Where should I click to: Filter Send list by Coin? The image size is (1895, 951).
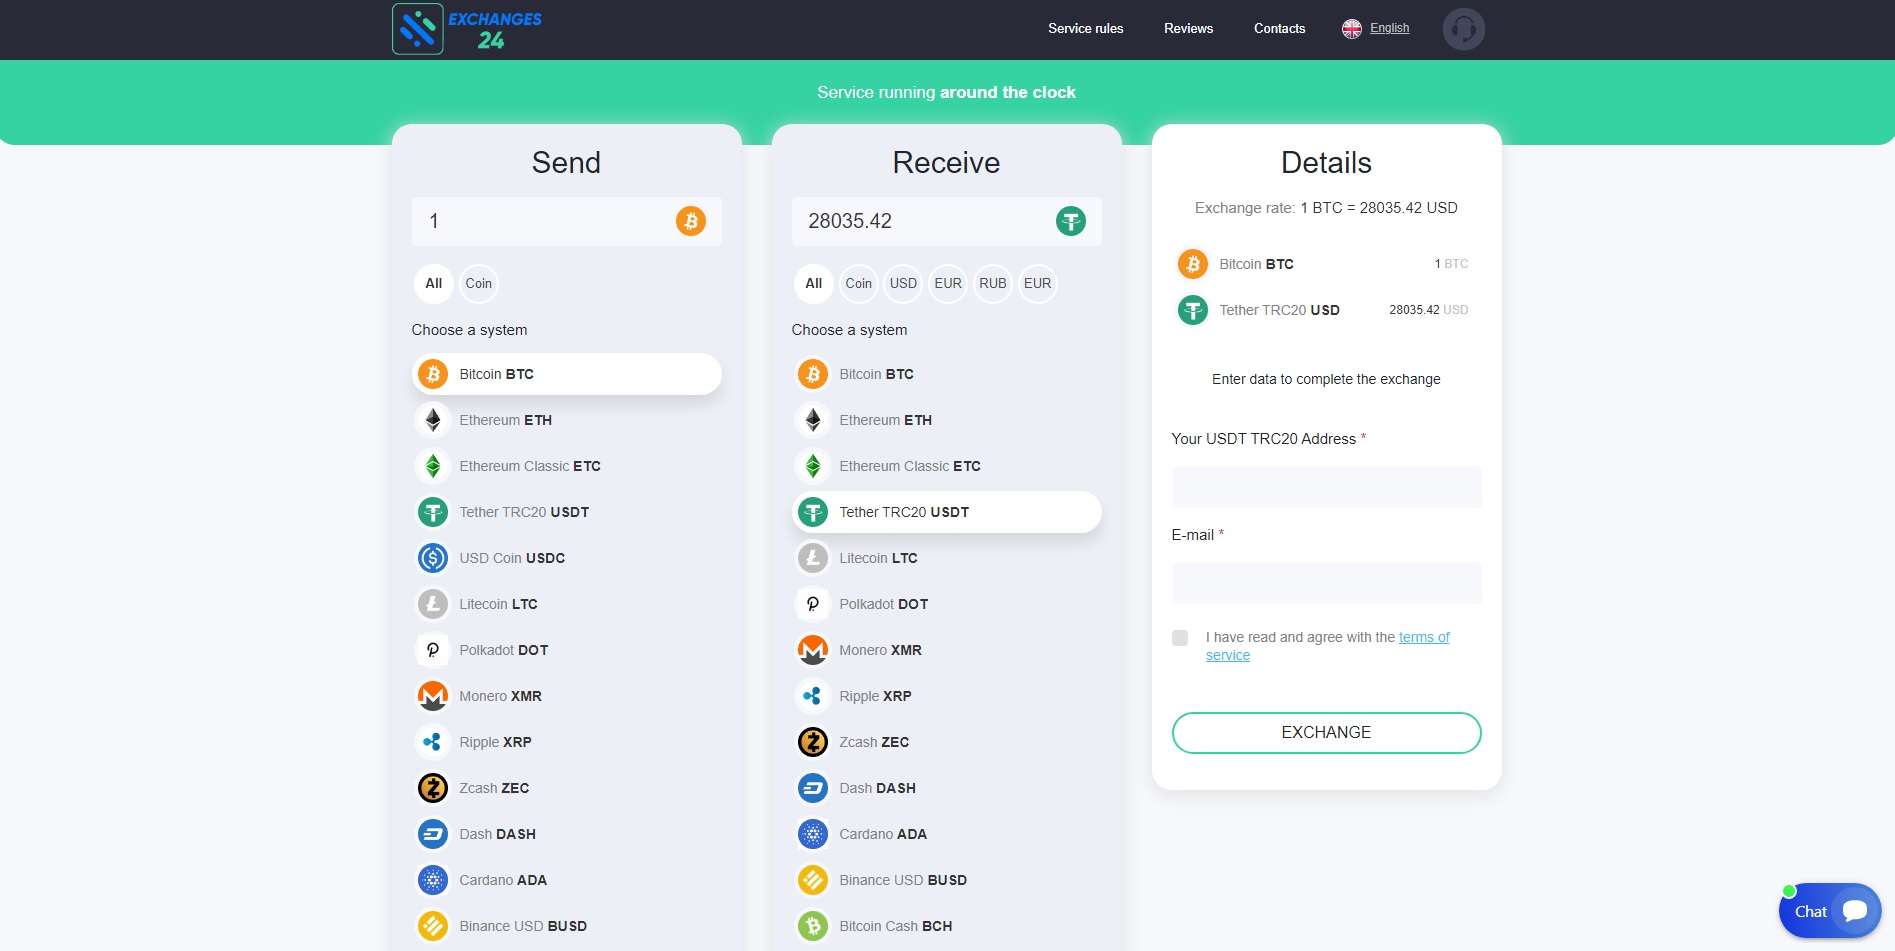pyautogui.click(x=479, y=283)
